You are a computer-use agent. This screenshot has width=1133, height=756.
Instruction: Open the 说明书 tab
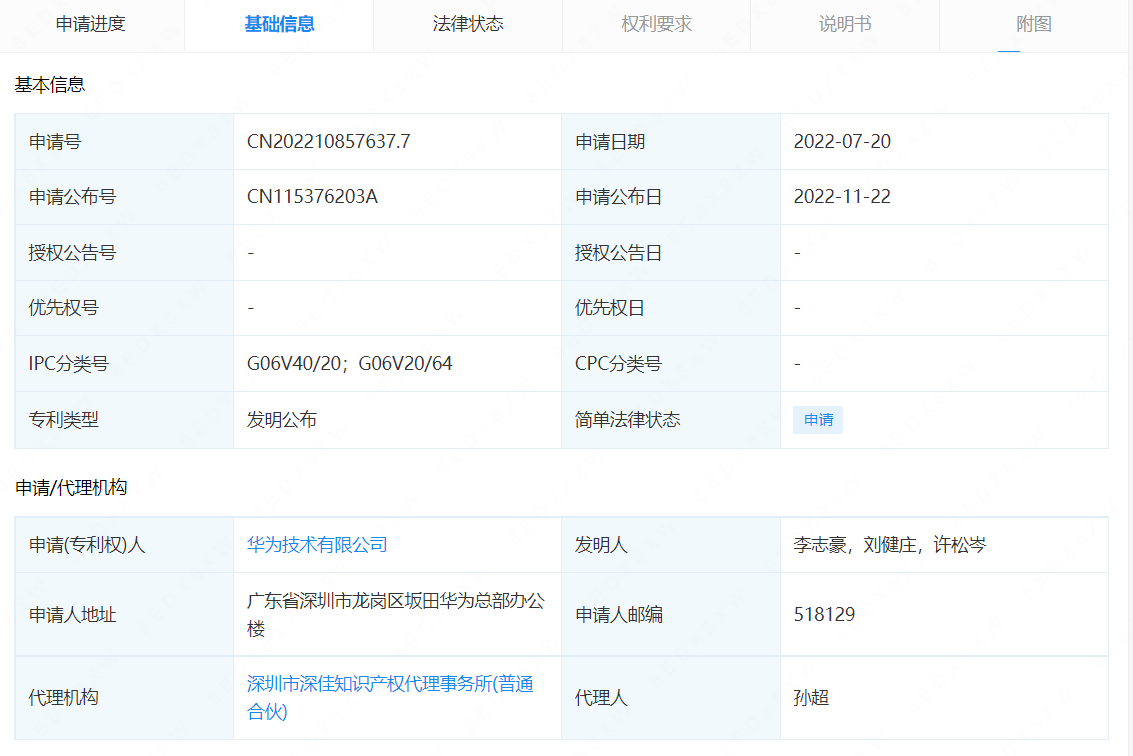tap(845, 24)
